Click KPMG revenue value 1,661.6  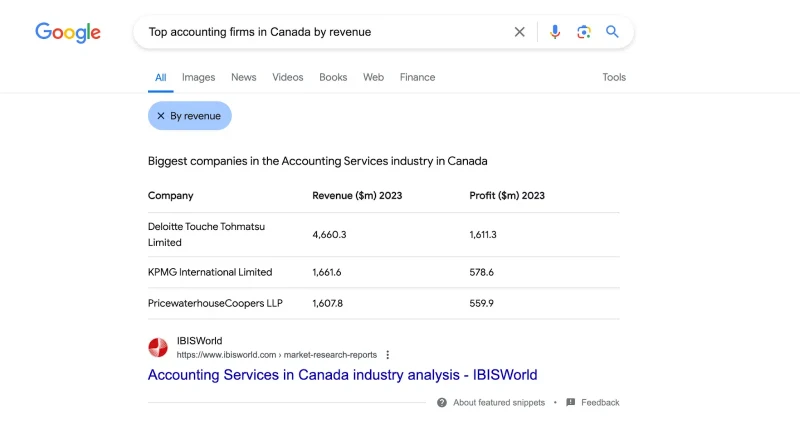(x=327, y=272)
